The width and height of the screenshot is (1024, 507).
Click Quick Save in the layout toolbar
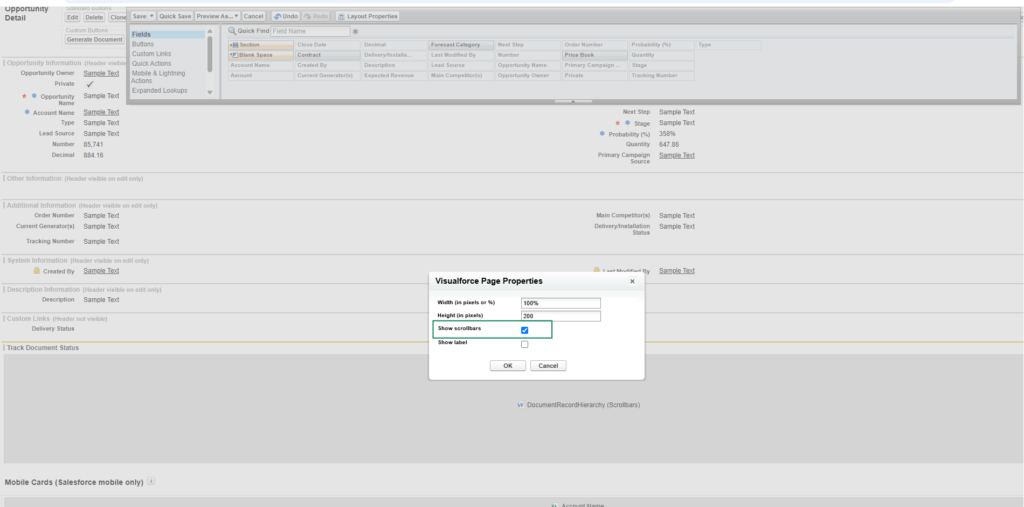point(175,16)
